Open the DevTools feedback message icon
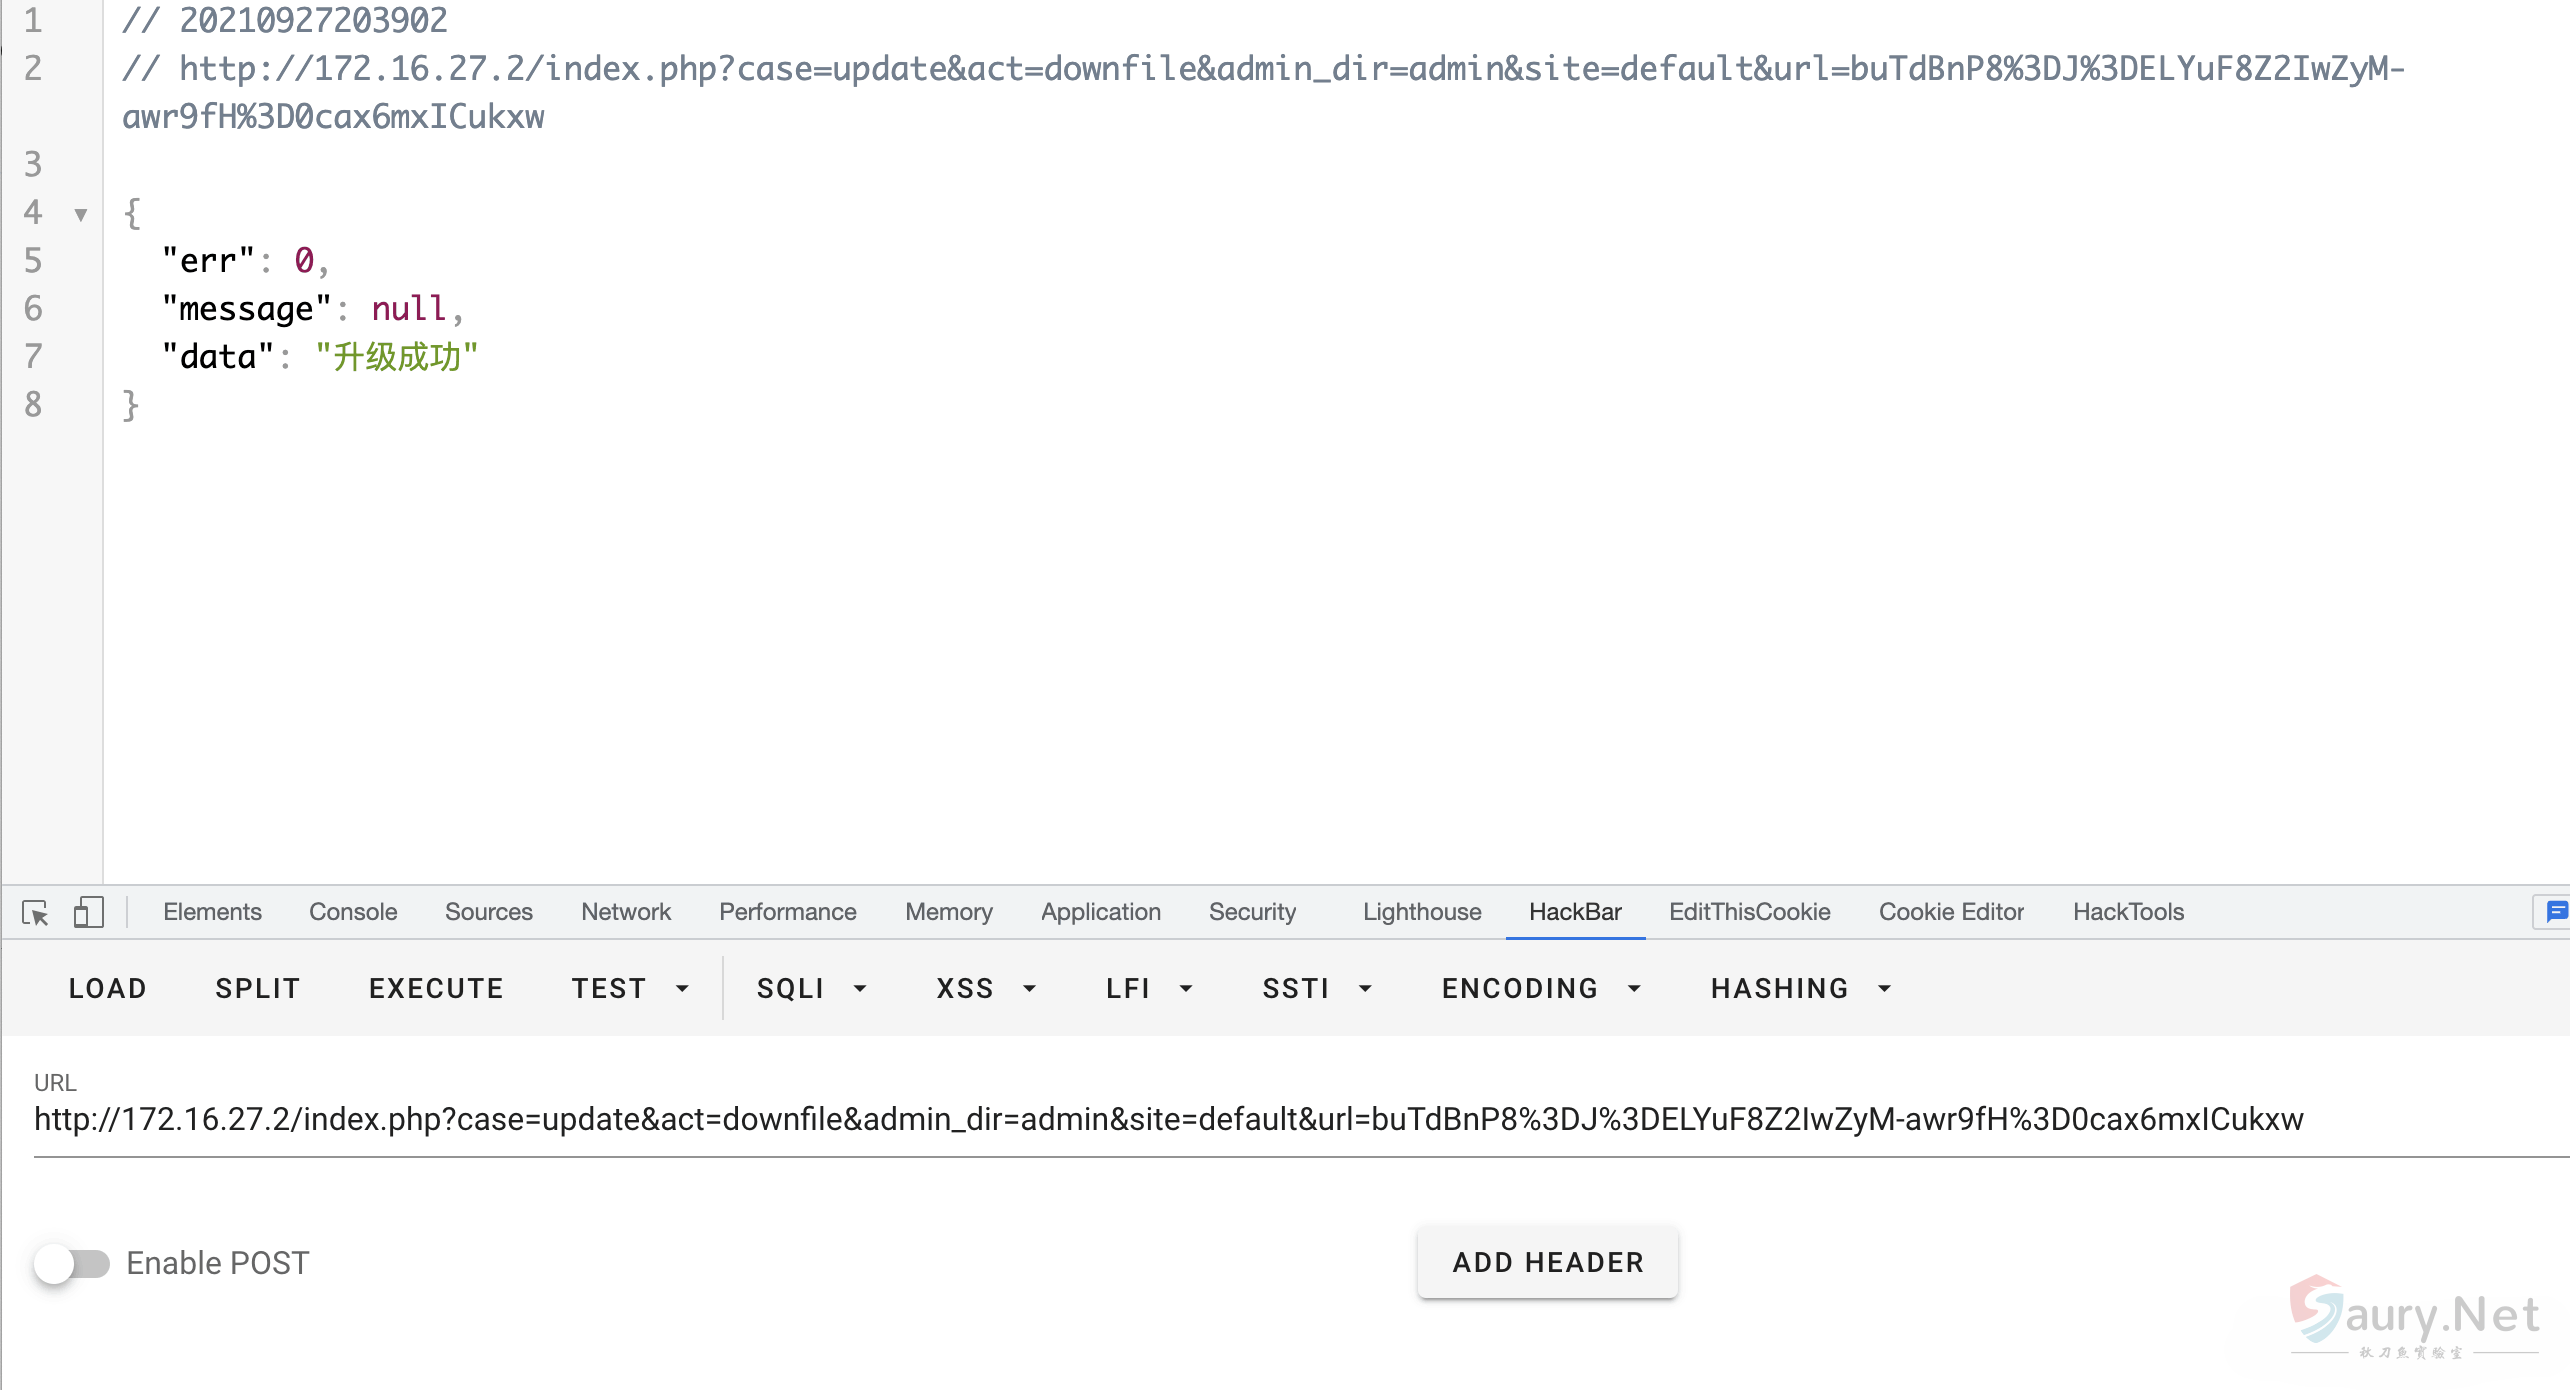 click(2556, 911)
